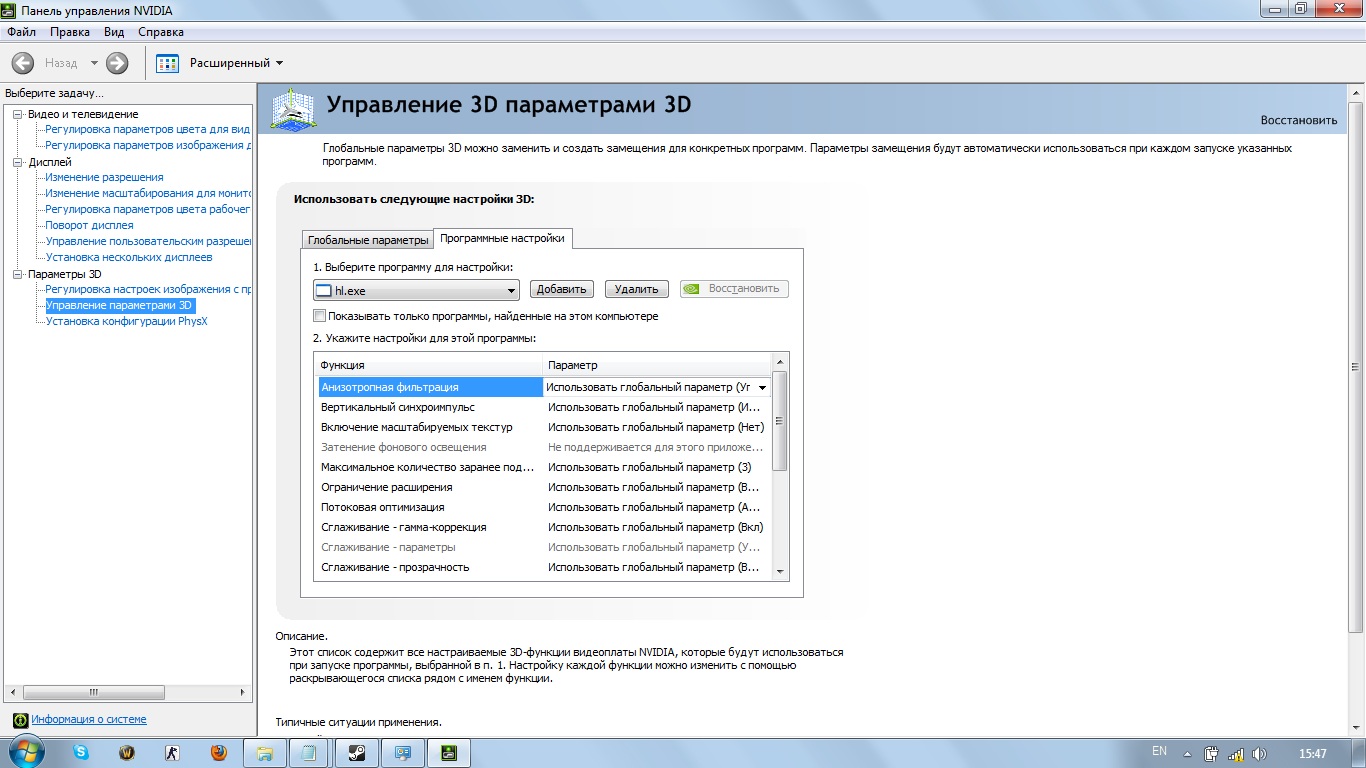Launch World of Warcraft taskbar icon
The height and width of the screenshot is (768, 1366).
[127, 752]
